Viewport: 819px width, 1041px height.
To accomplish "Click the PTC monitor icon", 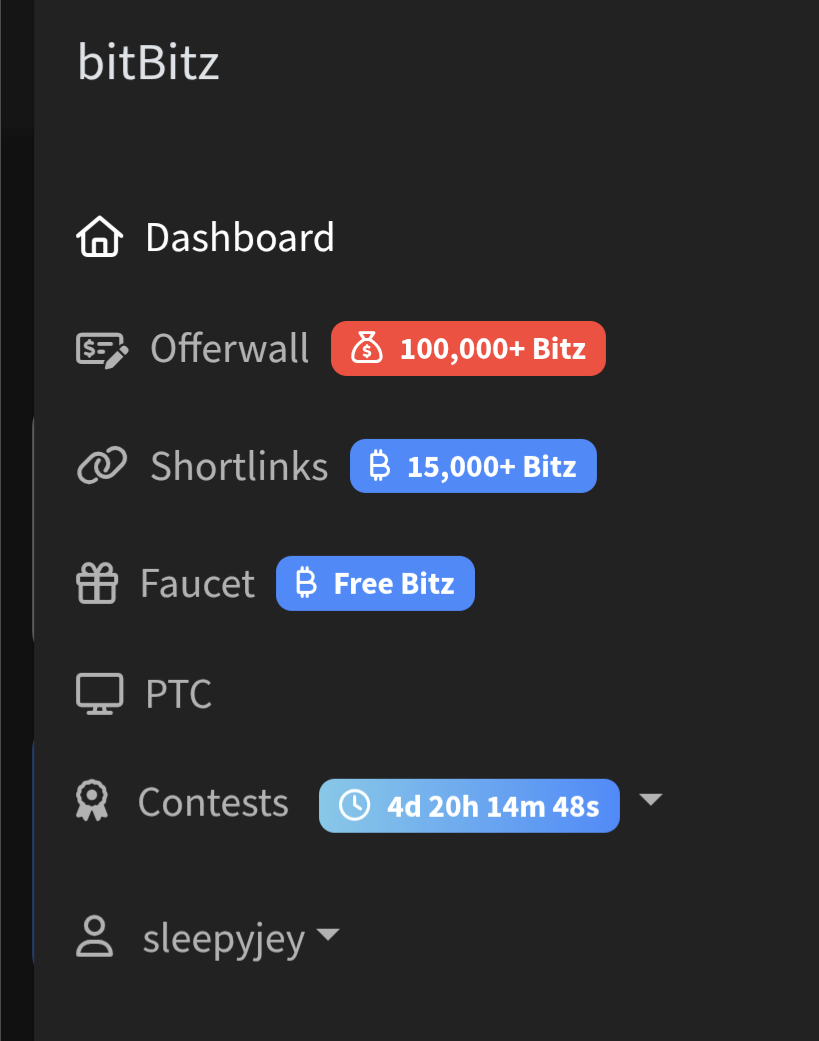I will pos(100,694).
